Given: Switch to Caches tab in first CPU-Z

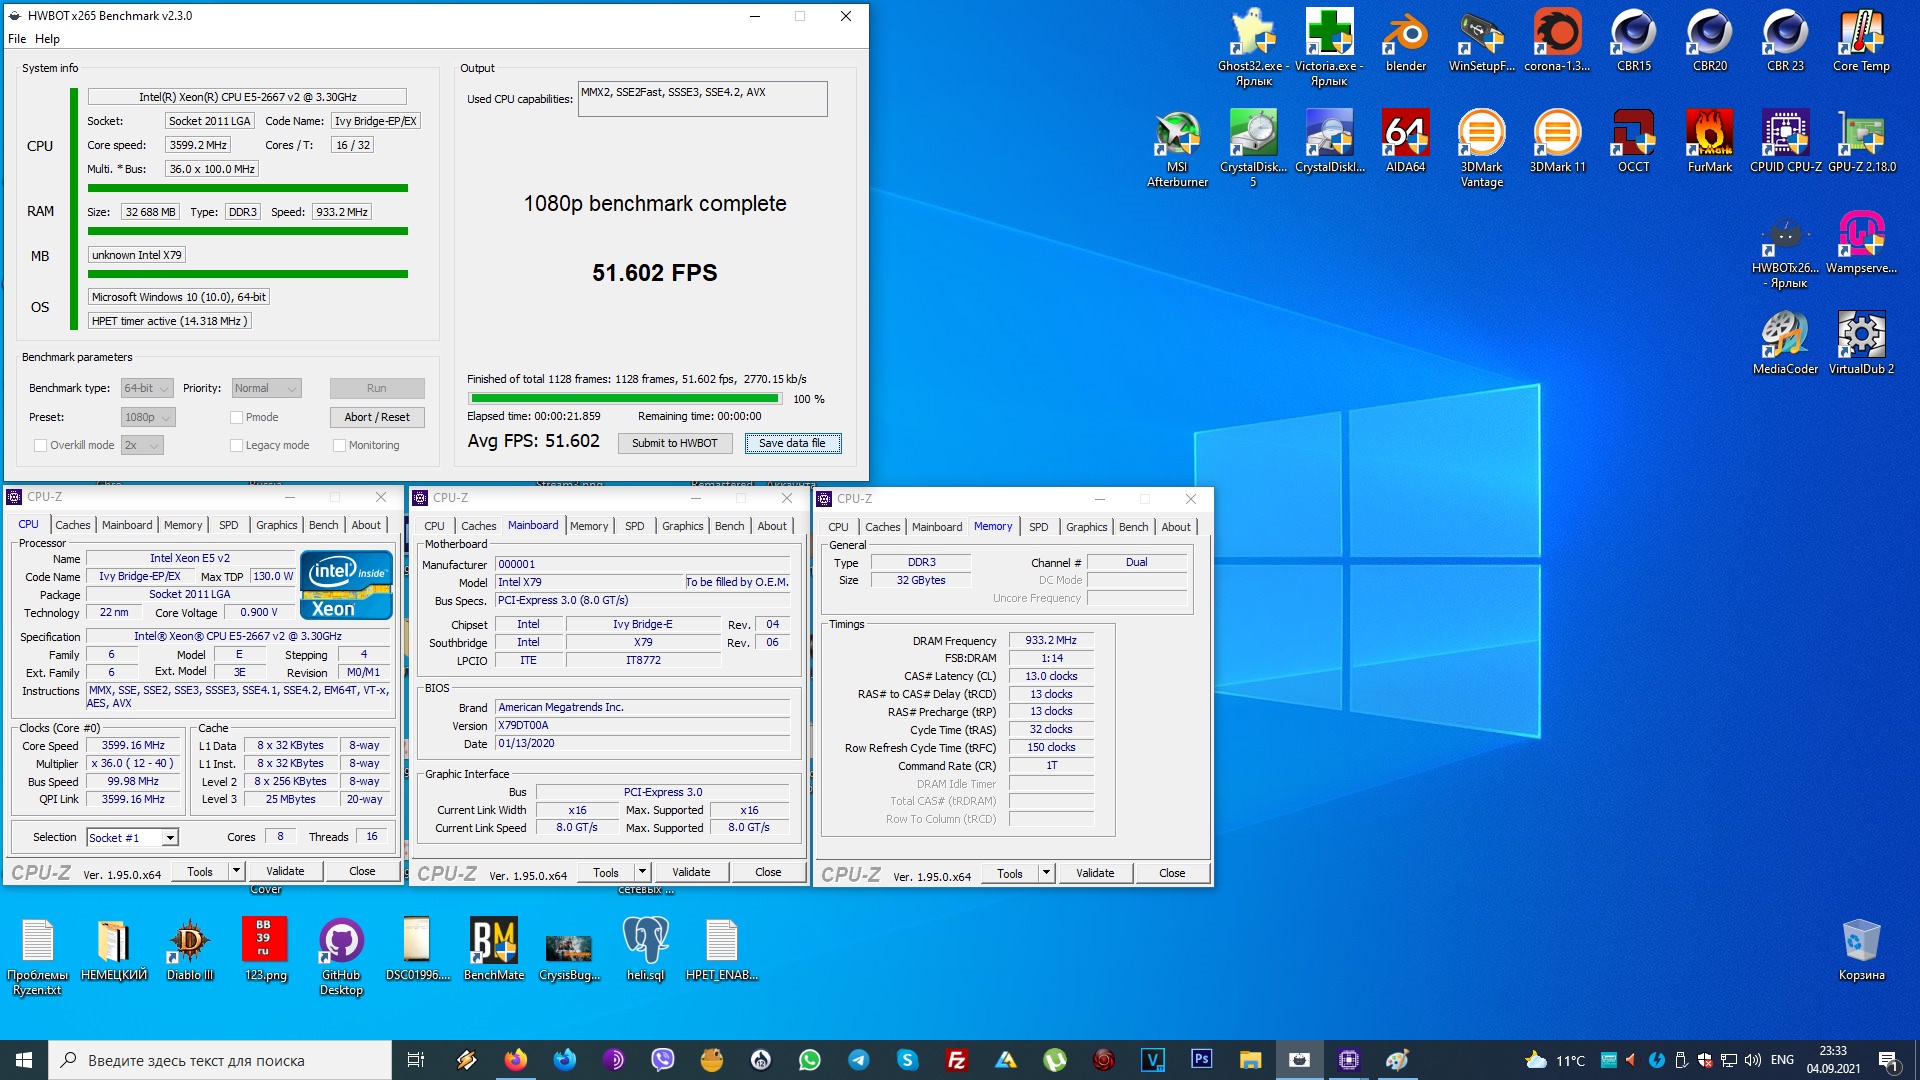Looking at the screenshot, I should (x=72, y=525).
